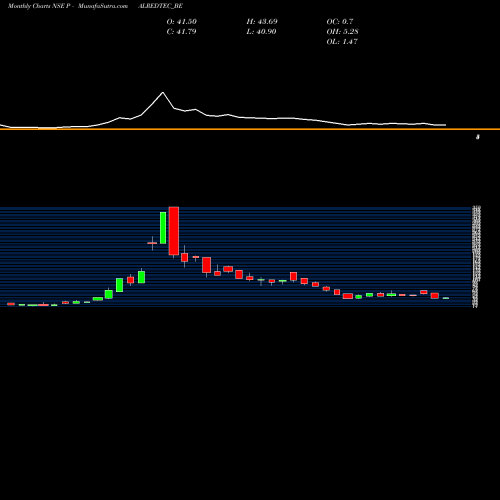
Task: Click the MunafaSutra.com site name
Action: coord(103,6)
